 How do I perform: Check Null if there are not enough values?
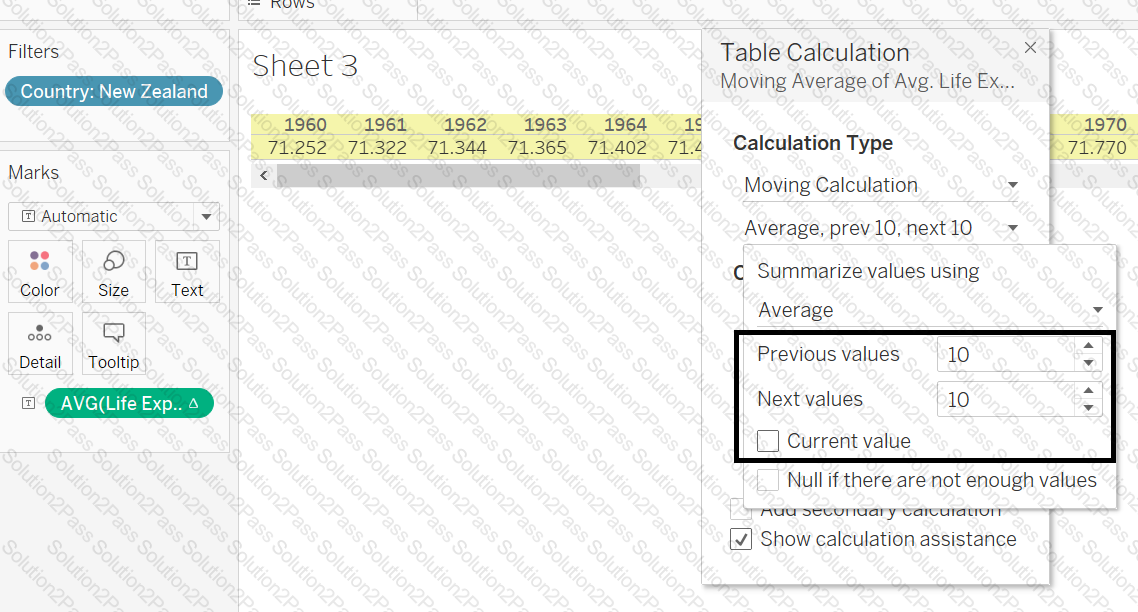[769, 480]
